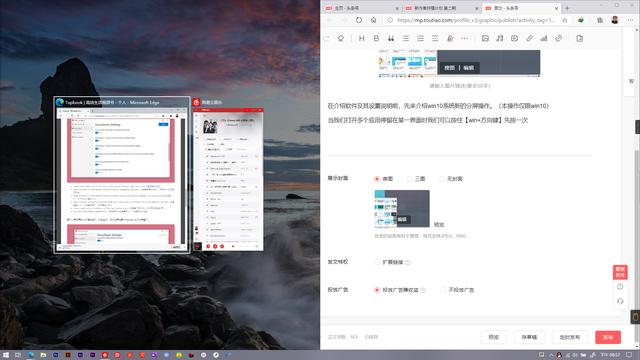Click the green extension icon in browser toolbar

pos(580,20)
